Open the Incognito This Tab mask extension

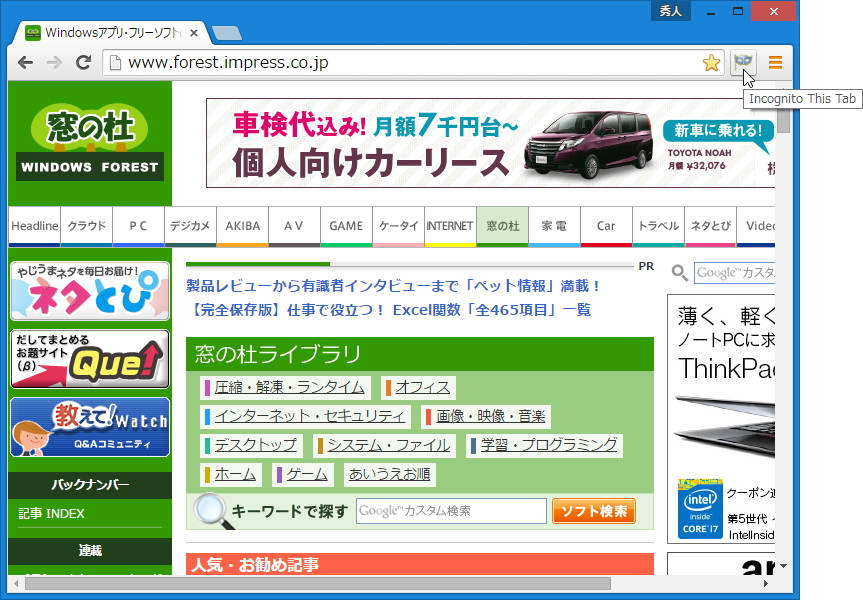point(744,62)
